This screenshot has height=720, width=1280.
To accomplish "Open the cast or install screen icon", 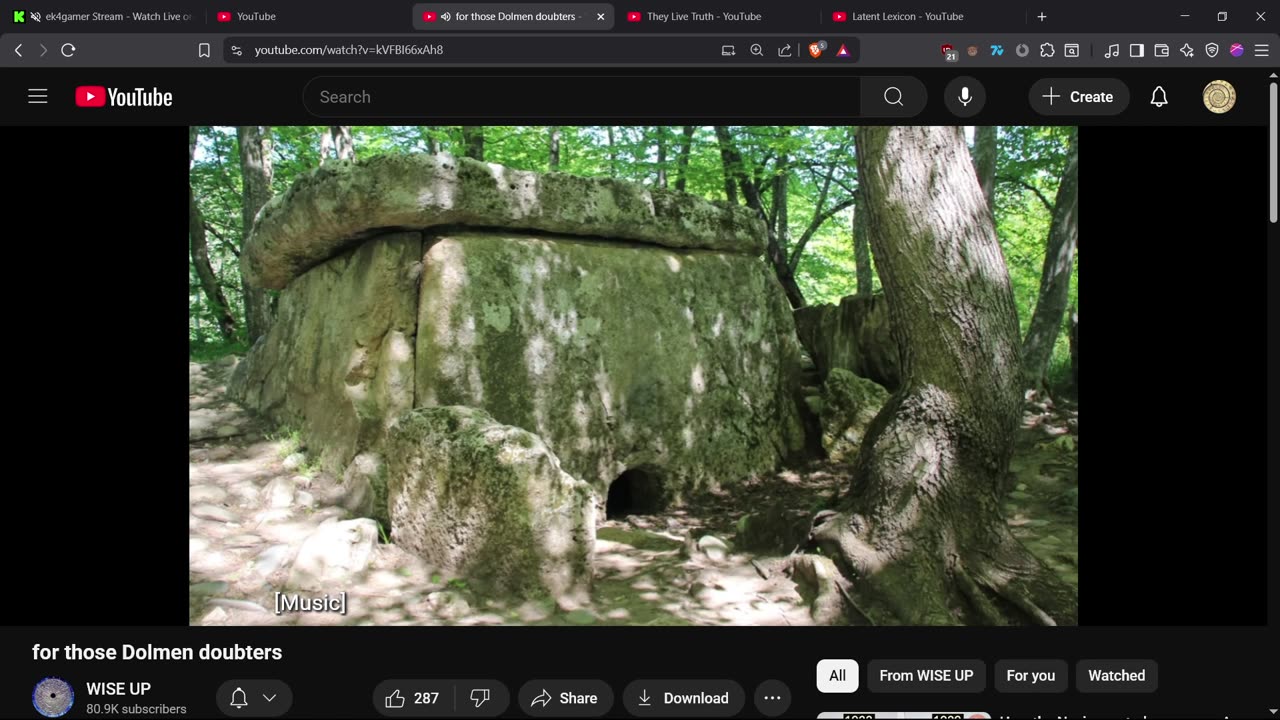I will point(728,50).
